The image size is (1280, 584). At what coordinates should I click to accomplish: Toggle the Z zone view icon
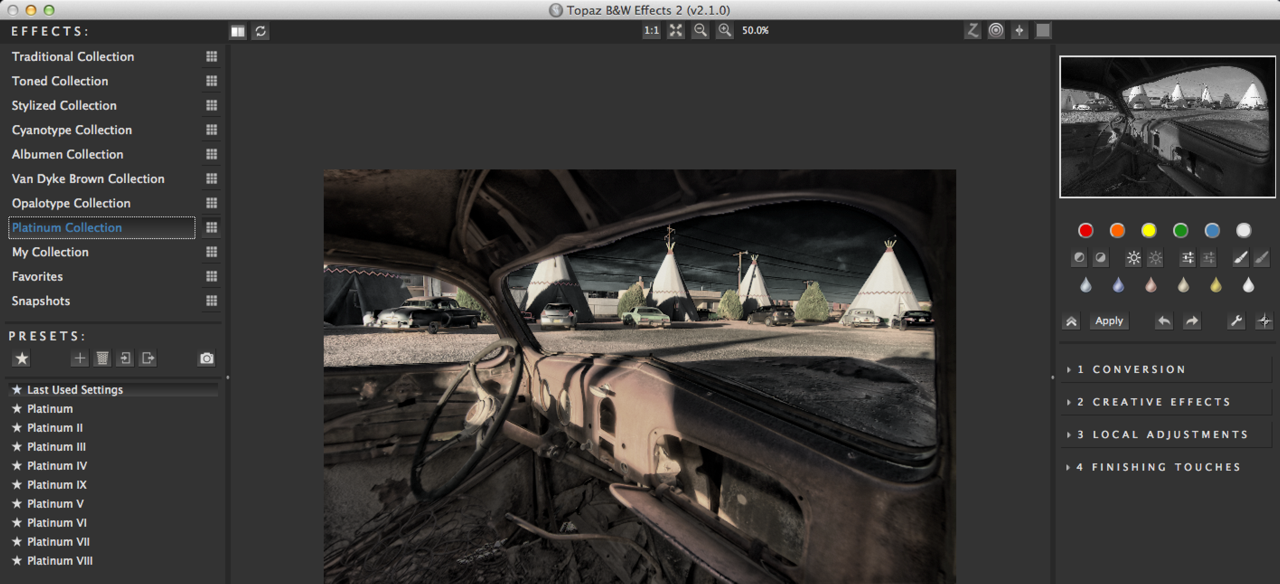[972, 31]
